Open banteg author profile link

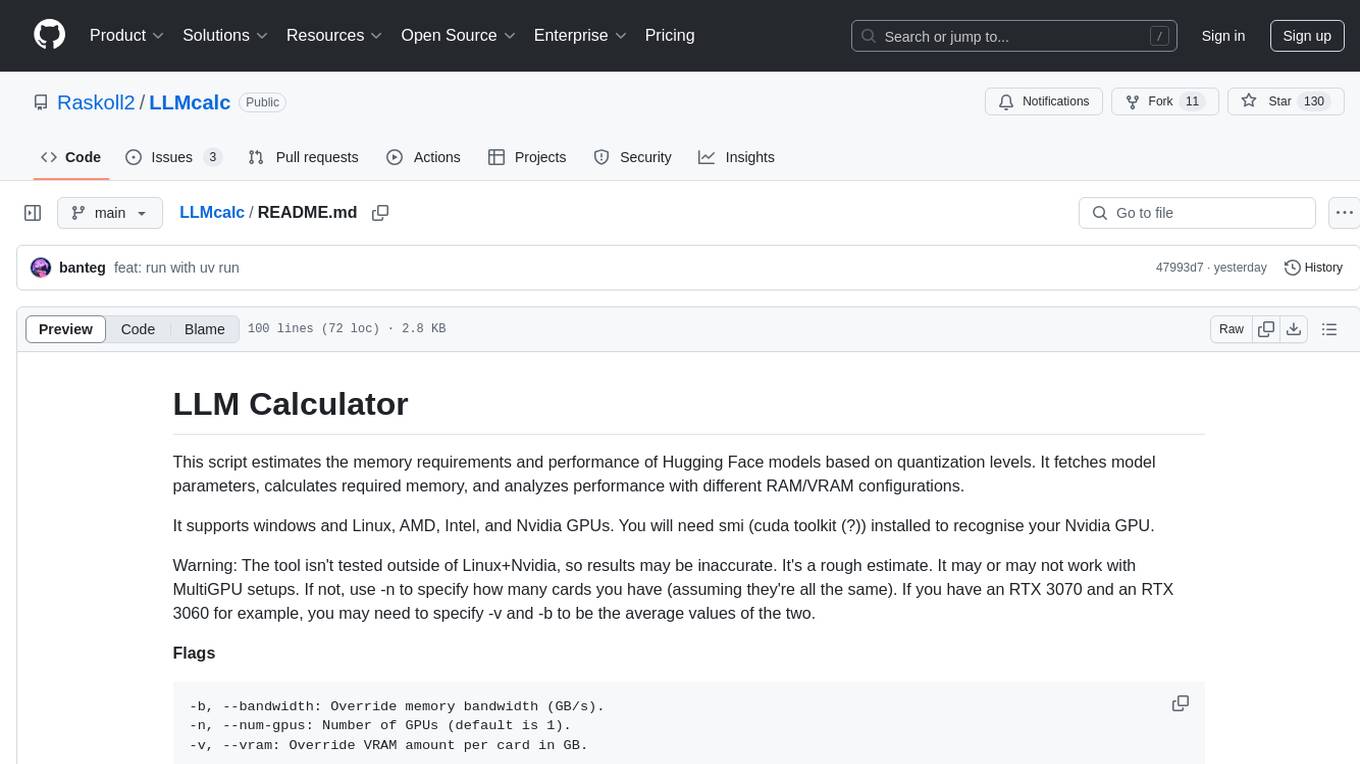82,268
